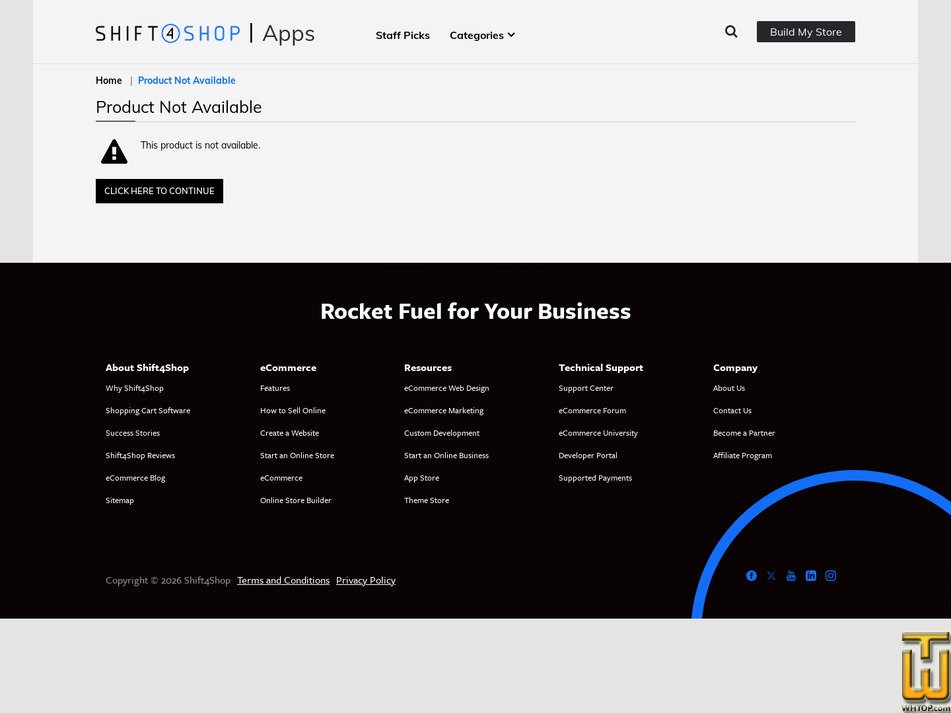Screen dimensions: 951x713
Task: Click 'This product is not available.' text
Action: click(x=200, y=146)
